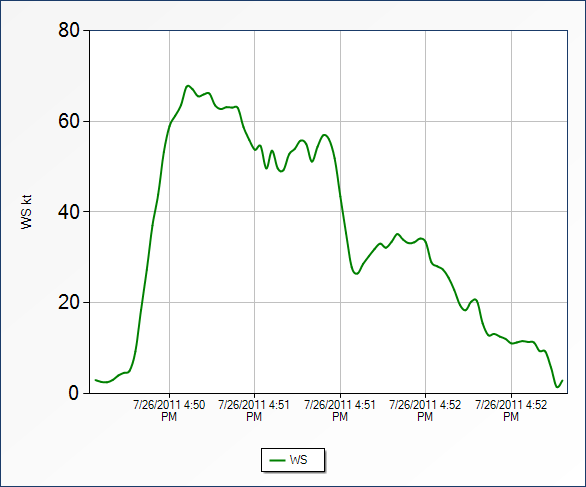The height and width of the screenshot is (487, 586).
Task: Click the first 7/26/2011 4:52 PM axis label
Action: click(425, 410)
